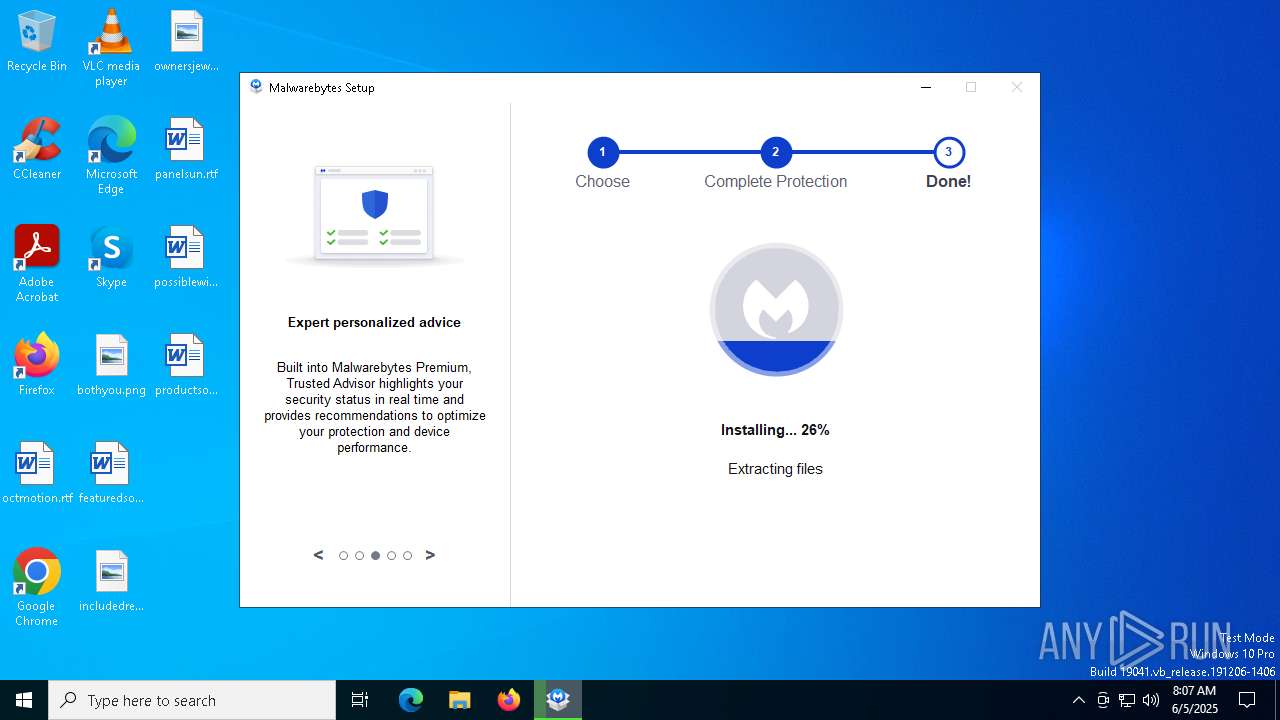Screen dimensions: 1280x720
Task: Select the ownersjew image file icon
Action: click(x=186, y=41)
